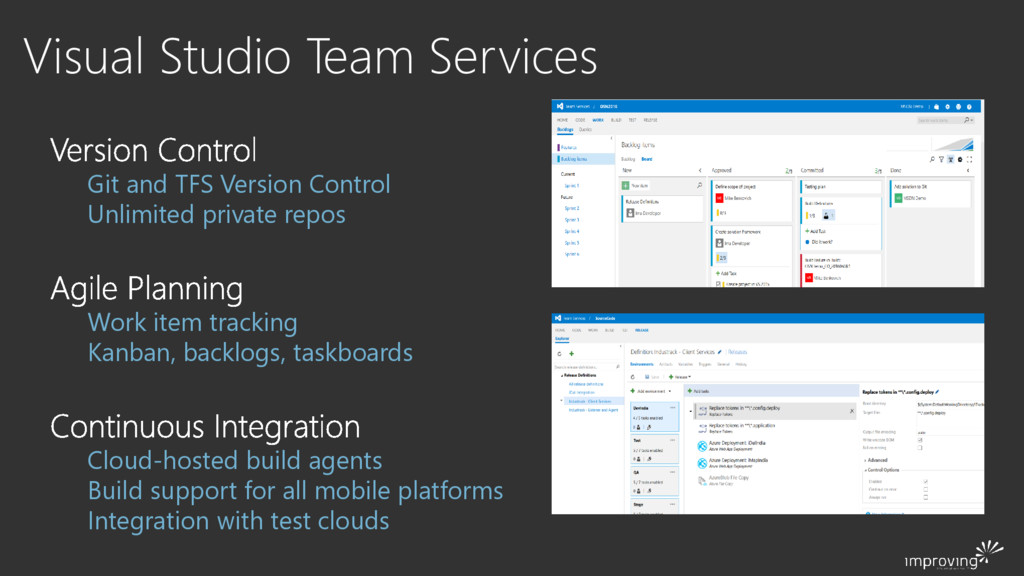Click cumulative flow chart thumbnail above board
The width and height of the screenshot is (1024, 576).
click(953, 145)
